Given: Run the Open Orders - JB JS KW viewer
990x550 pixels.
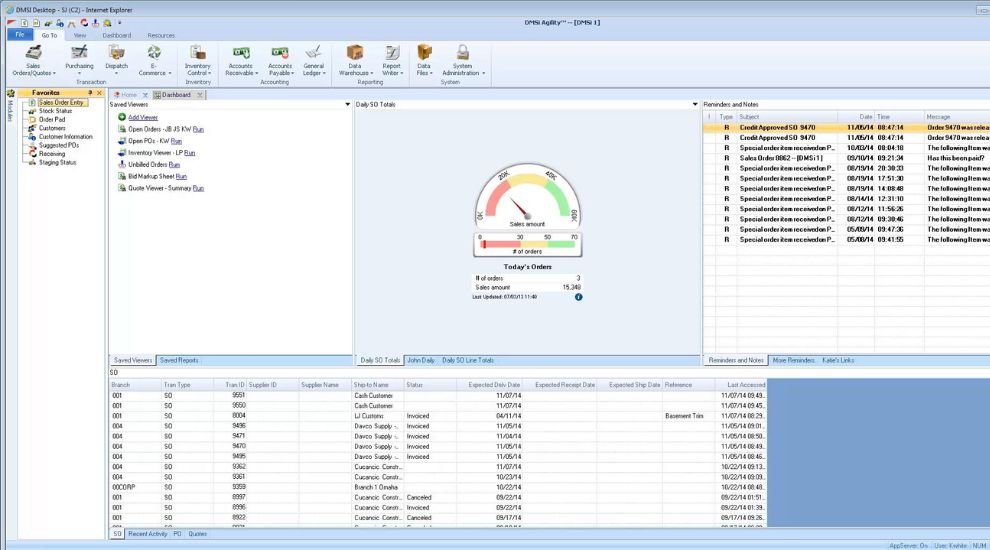Looking at the screenshot, I should 198,129.
